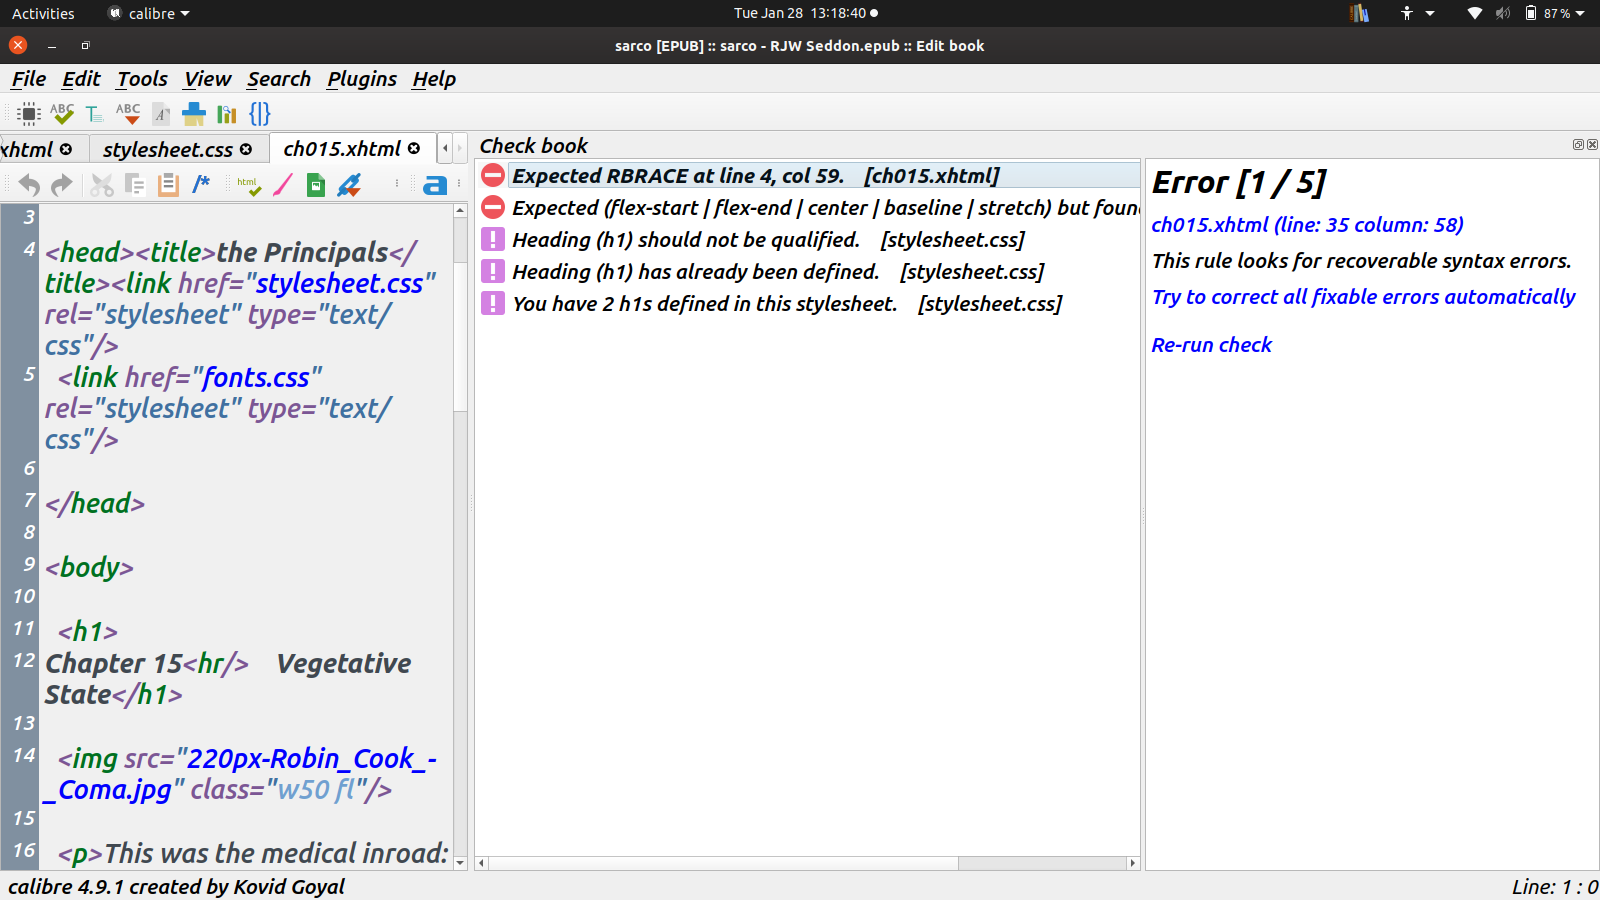Click the html checkmark icon
Viewport: 1600px width, 900px height.
[249, 185]
